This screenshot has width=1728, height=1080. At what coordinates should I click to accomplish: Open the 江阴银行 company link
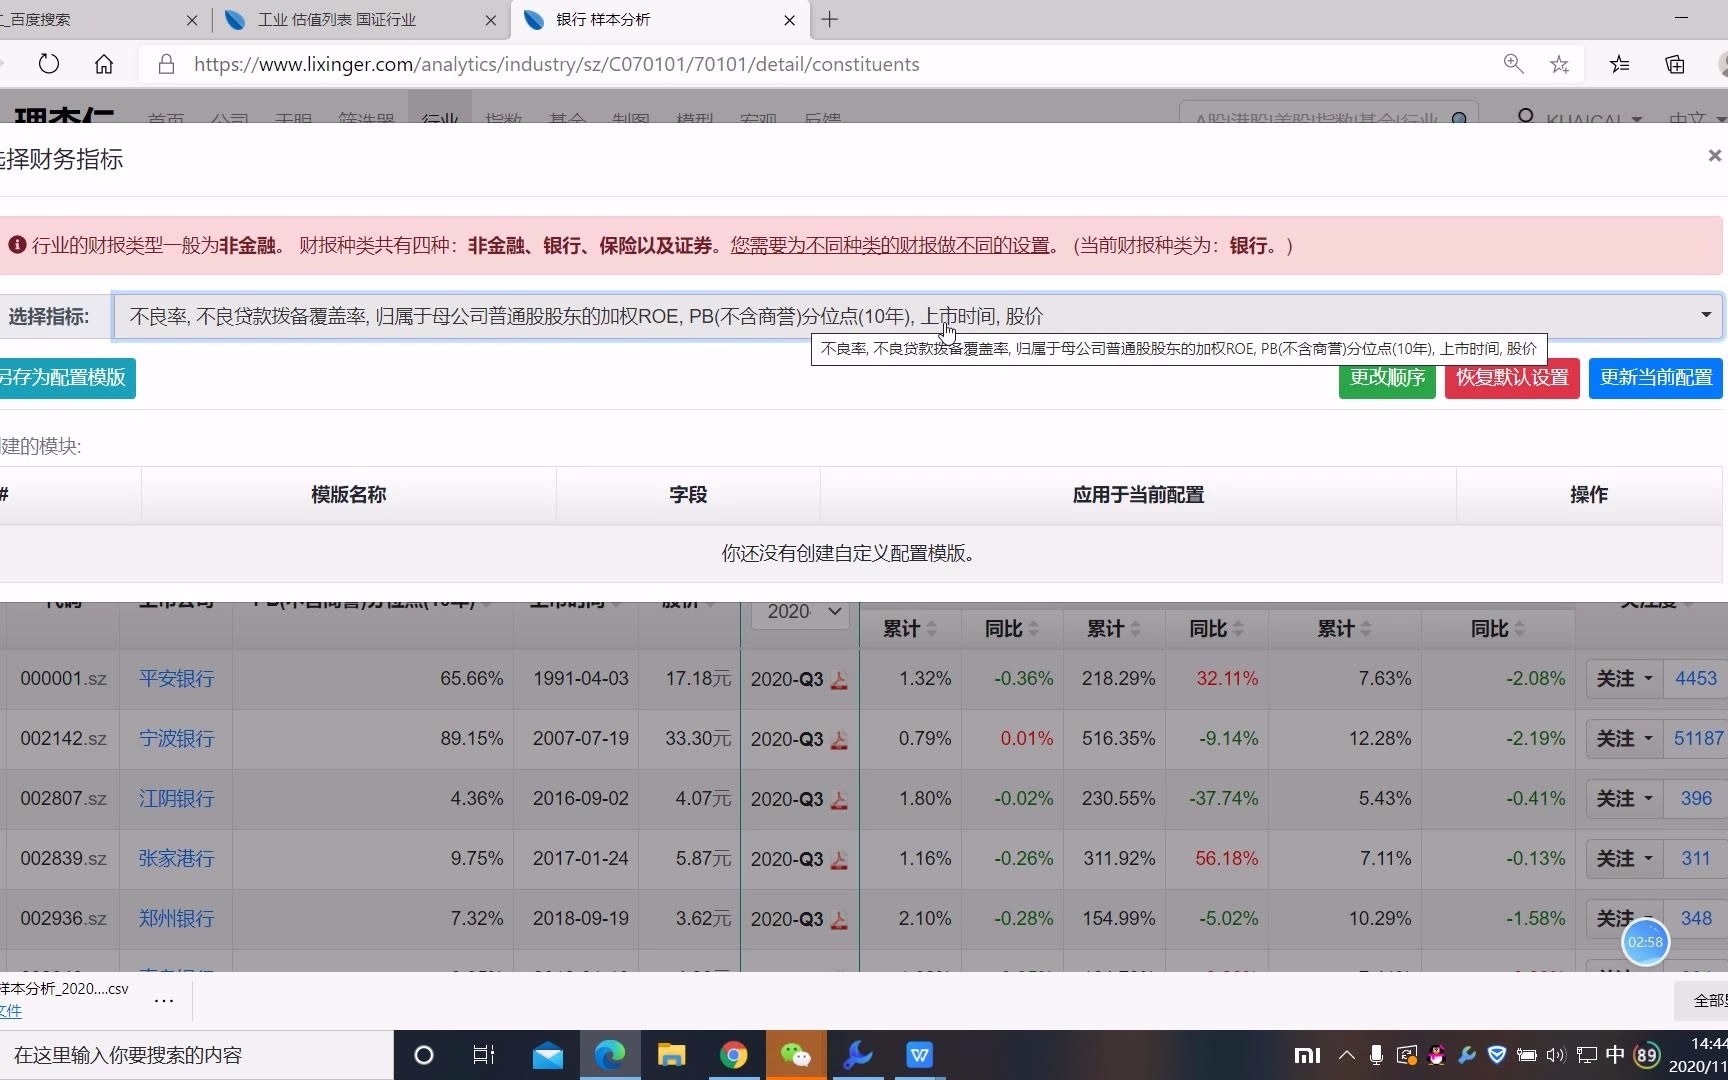click(176, 799)
